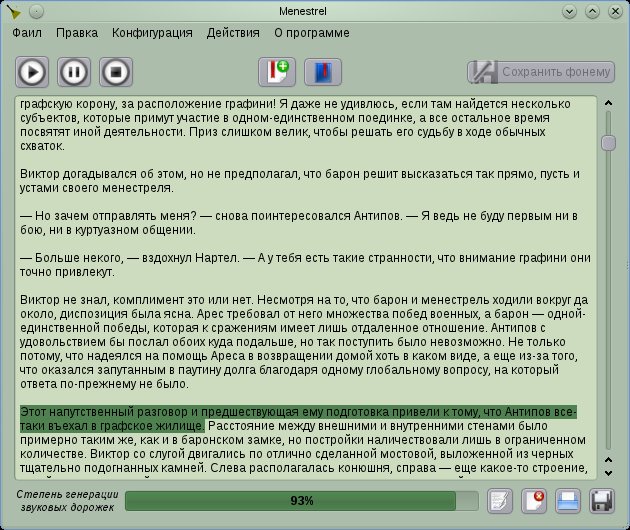The height and width of the screenshot is (530, 630).
Task: Close the Menestrel window
Action: pos(615,12)
